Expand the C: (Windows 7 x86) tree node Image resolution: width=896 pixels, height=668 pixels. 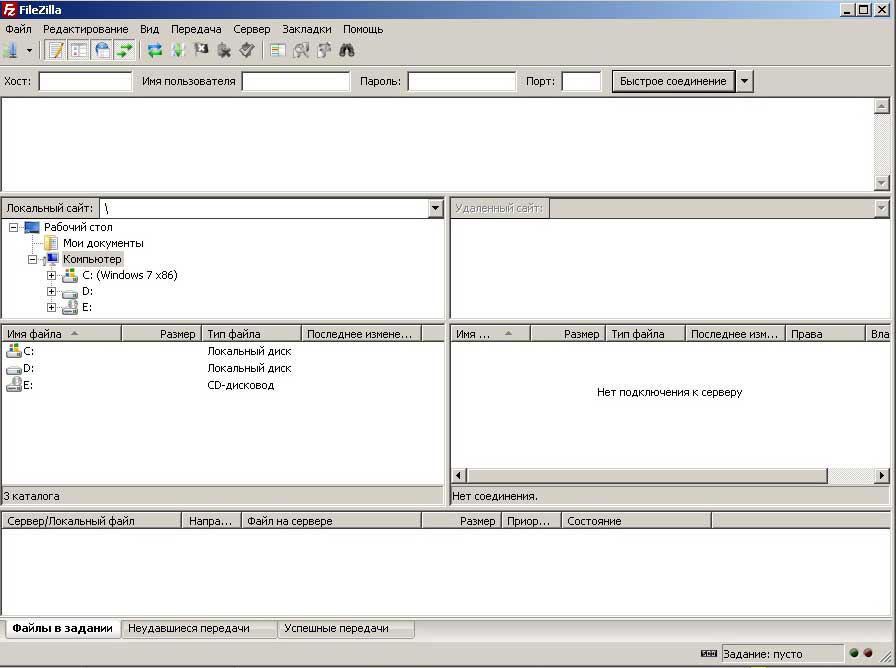coord(52,275)
